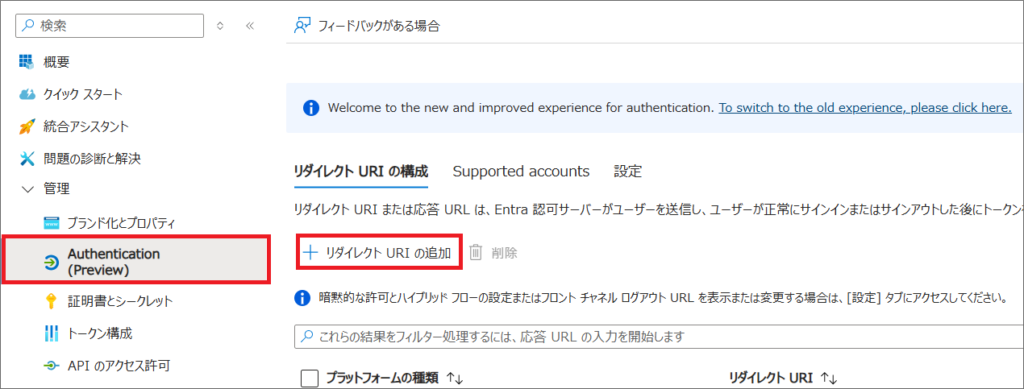Switch to 設定 tab
Image resolution: width=1024 pixels, height=389 pixels.
pyautogui.click(x=628, y=172)
